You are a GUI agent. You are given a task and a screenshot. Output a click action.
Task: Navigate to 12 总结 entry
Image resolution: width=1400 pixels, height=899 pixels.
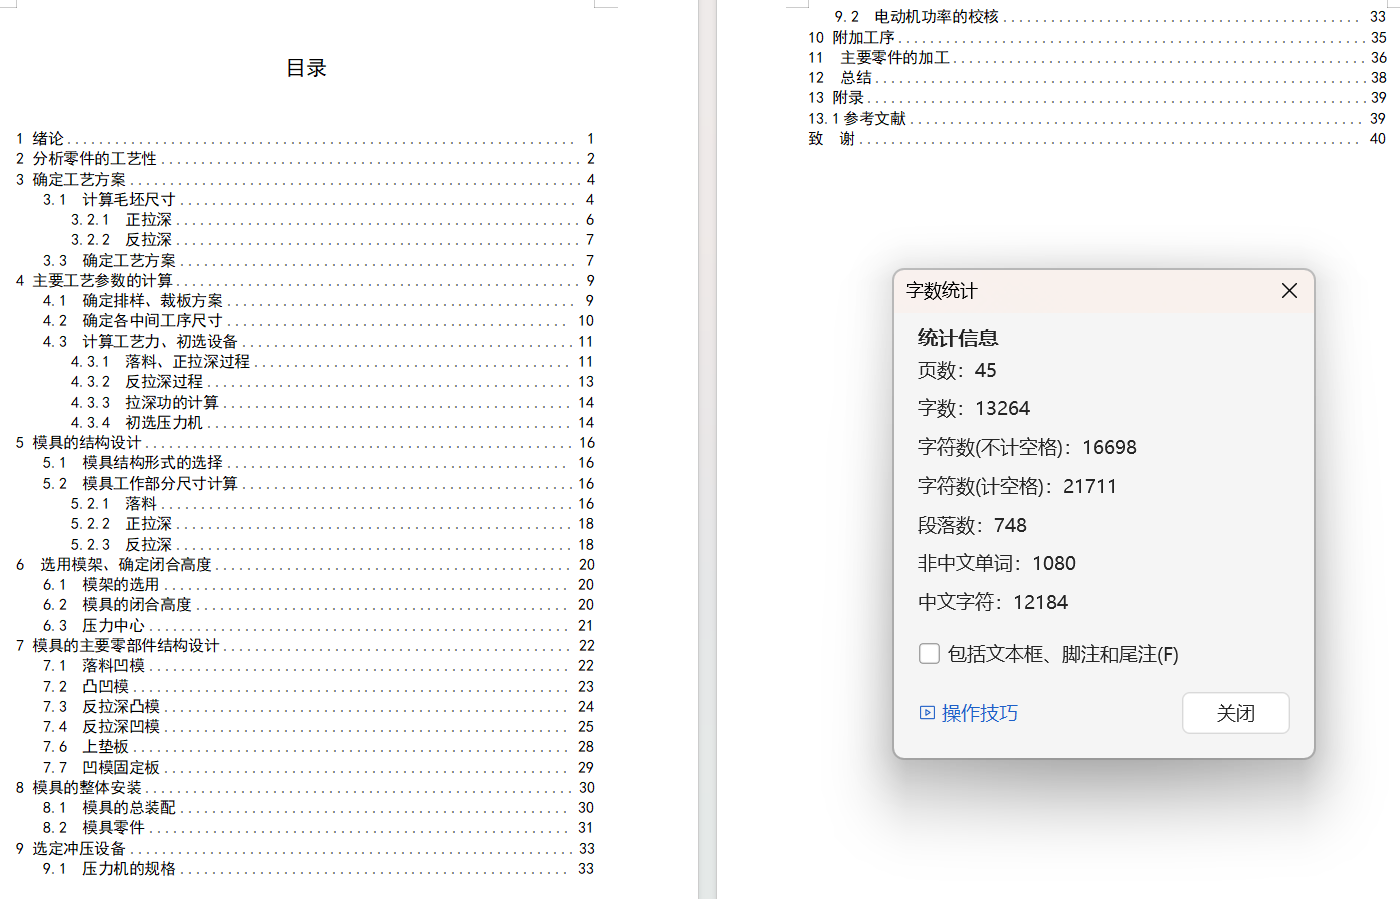point(855,78)
